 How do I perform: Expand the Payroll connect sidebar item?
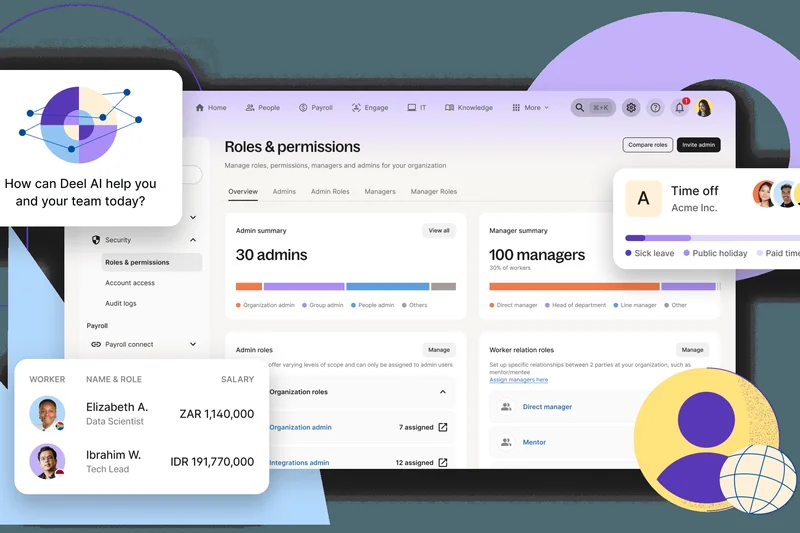[193, 344]
